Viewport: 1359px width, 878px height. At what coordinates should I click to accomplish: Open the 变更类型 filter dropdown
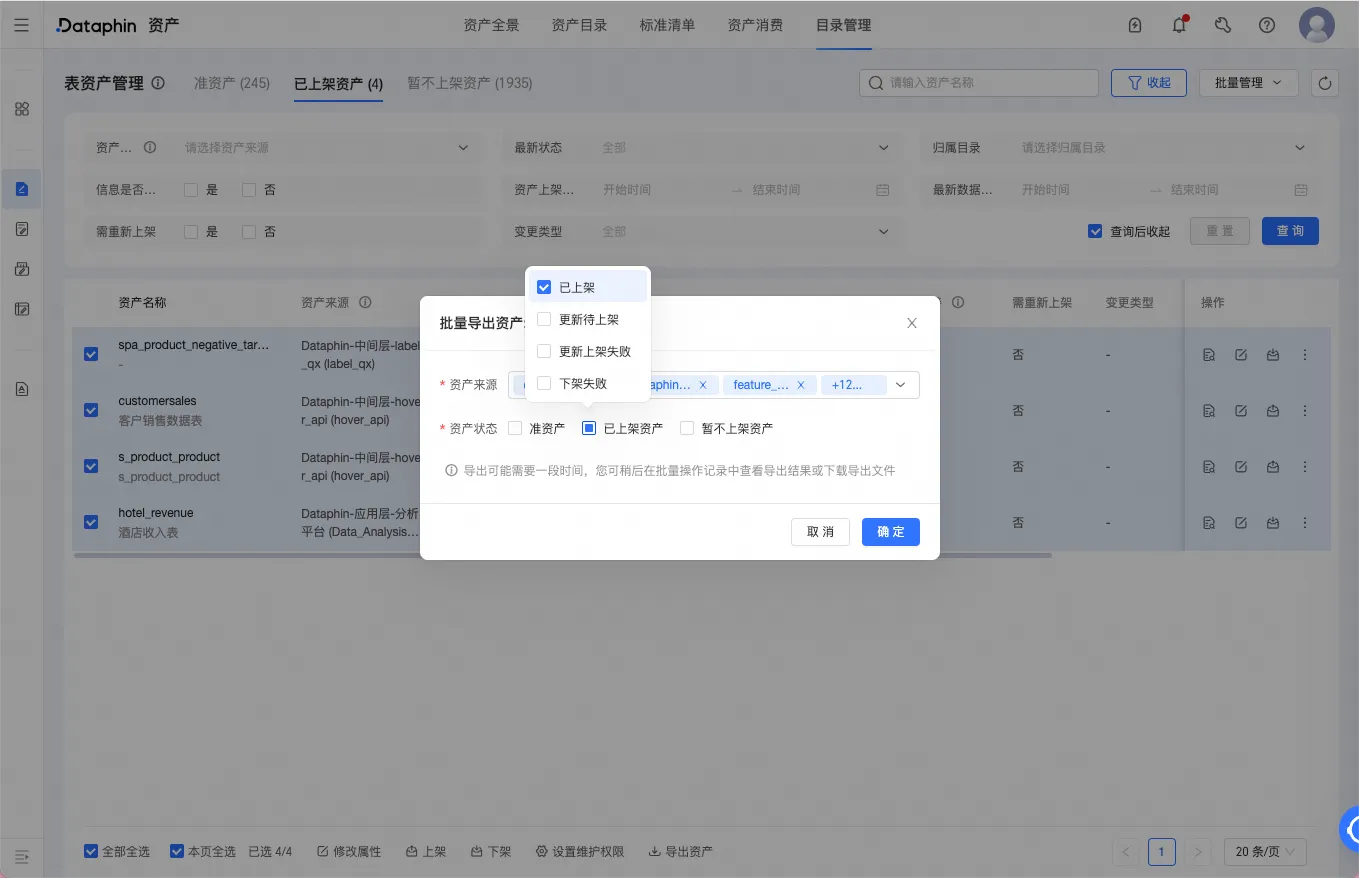(x=745, y=232)
